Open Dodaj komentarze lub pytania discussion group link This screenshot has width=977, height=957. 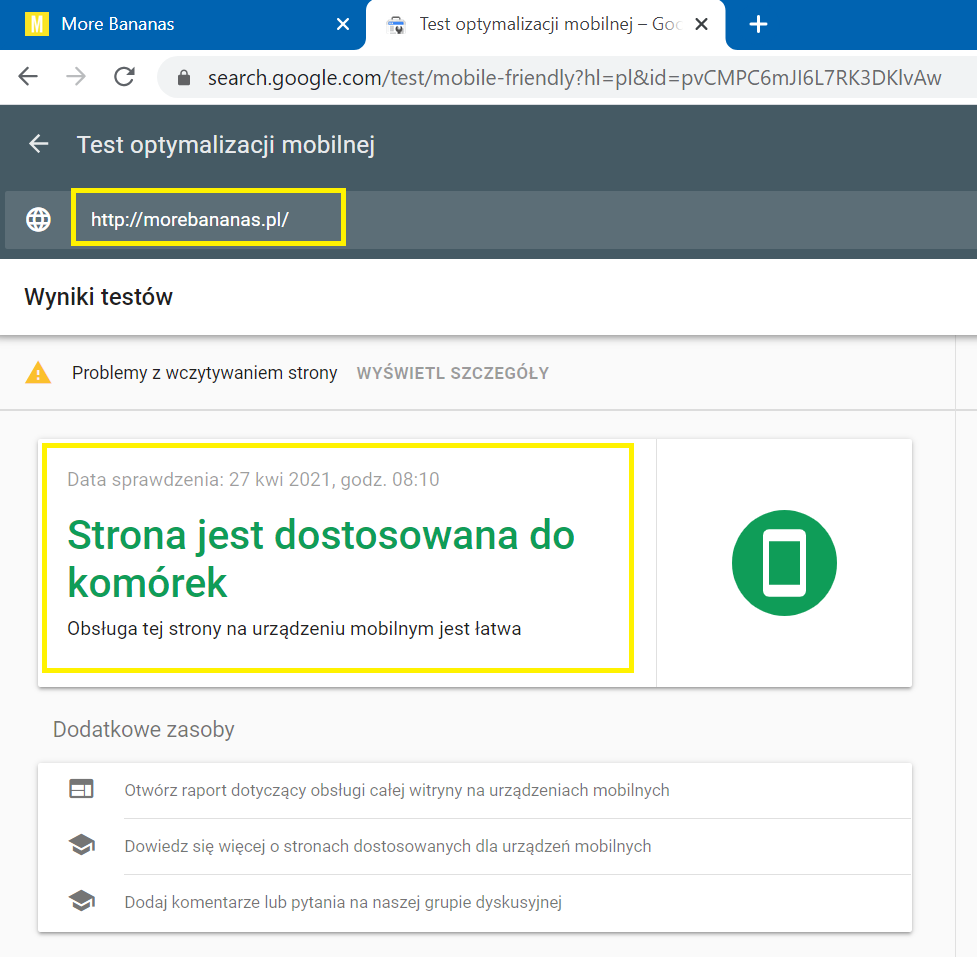point(343,902)
